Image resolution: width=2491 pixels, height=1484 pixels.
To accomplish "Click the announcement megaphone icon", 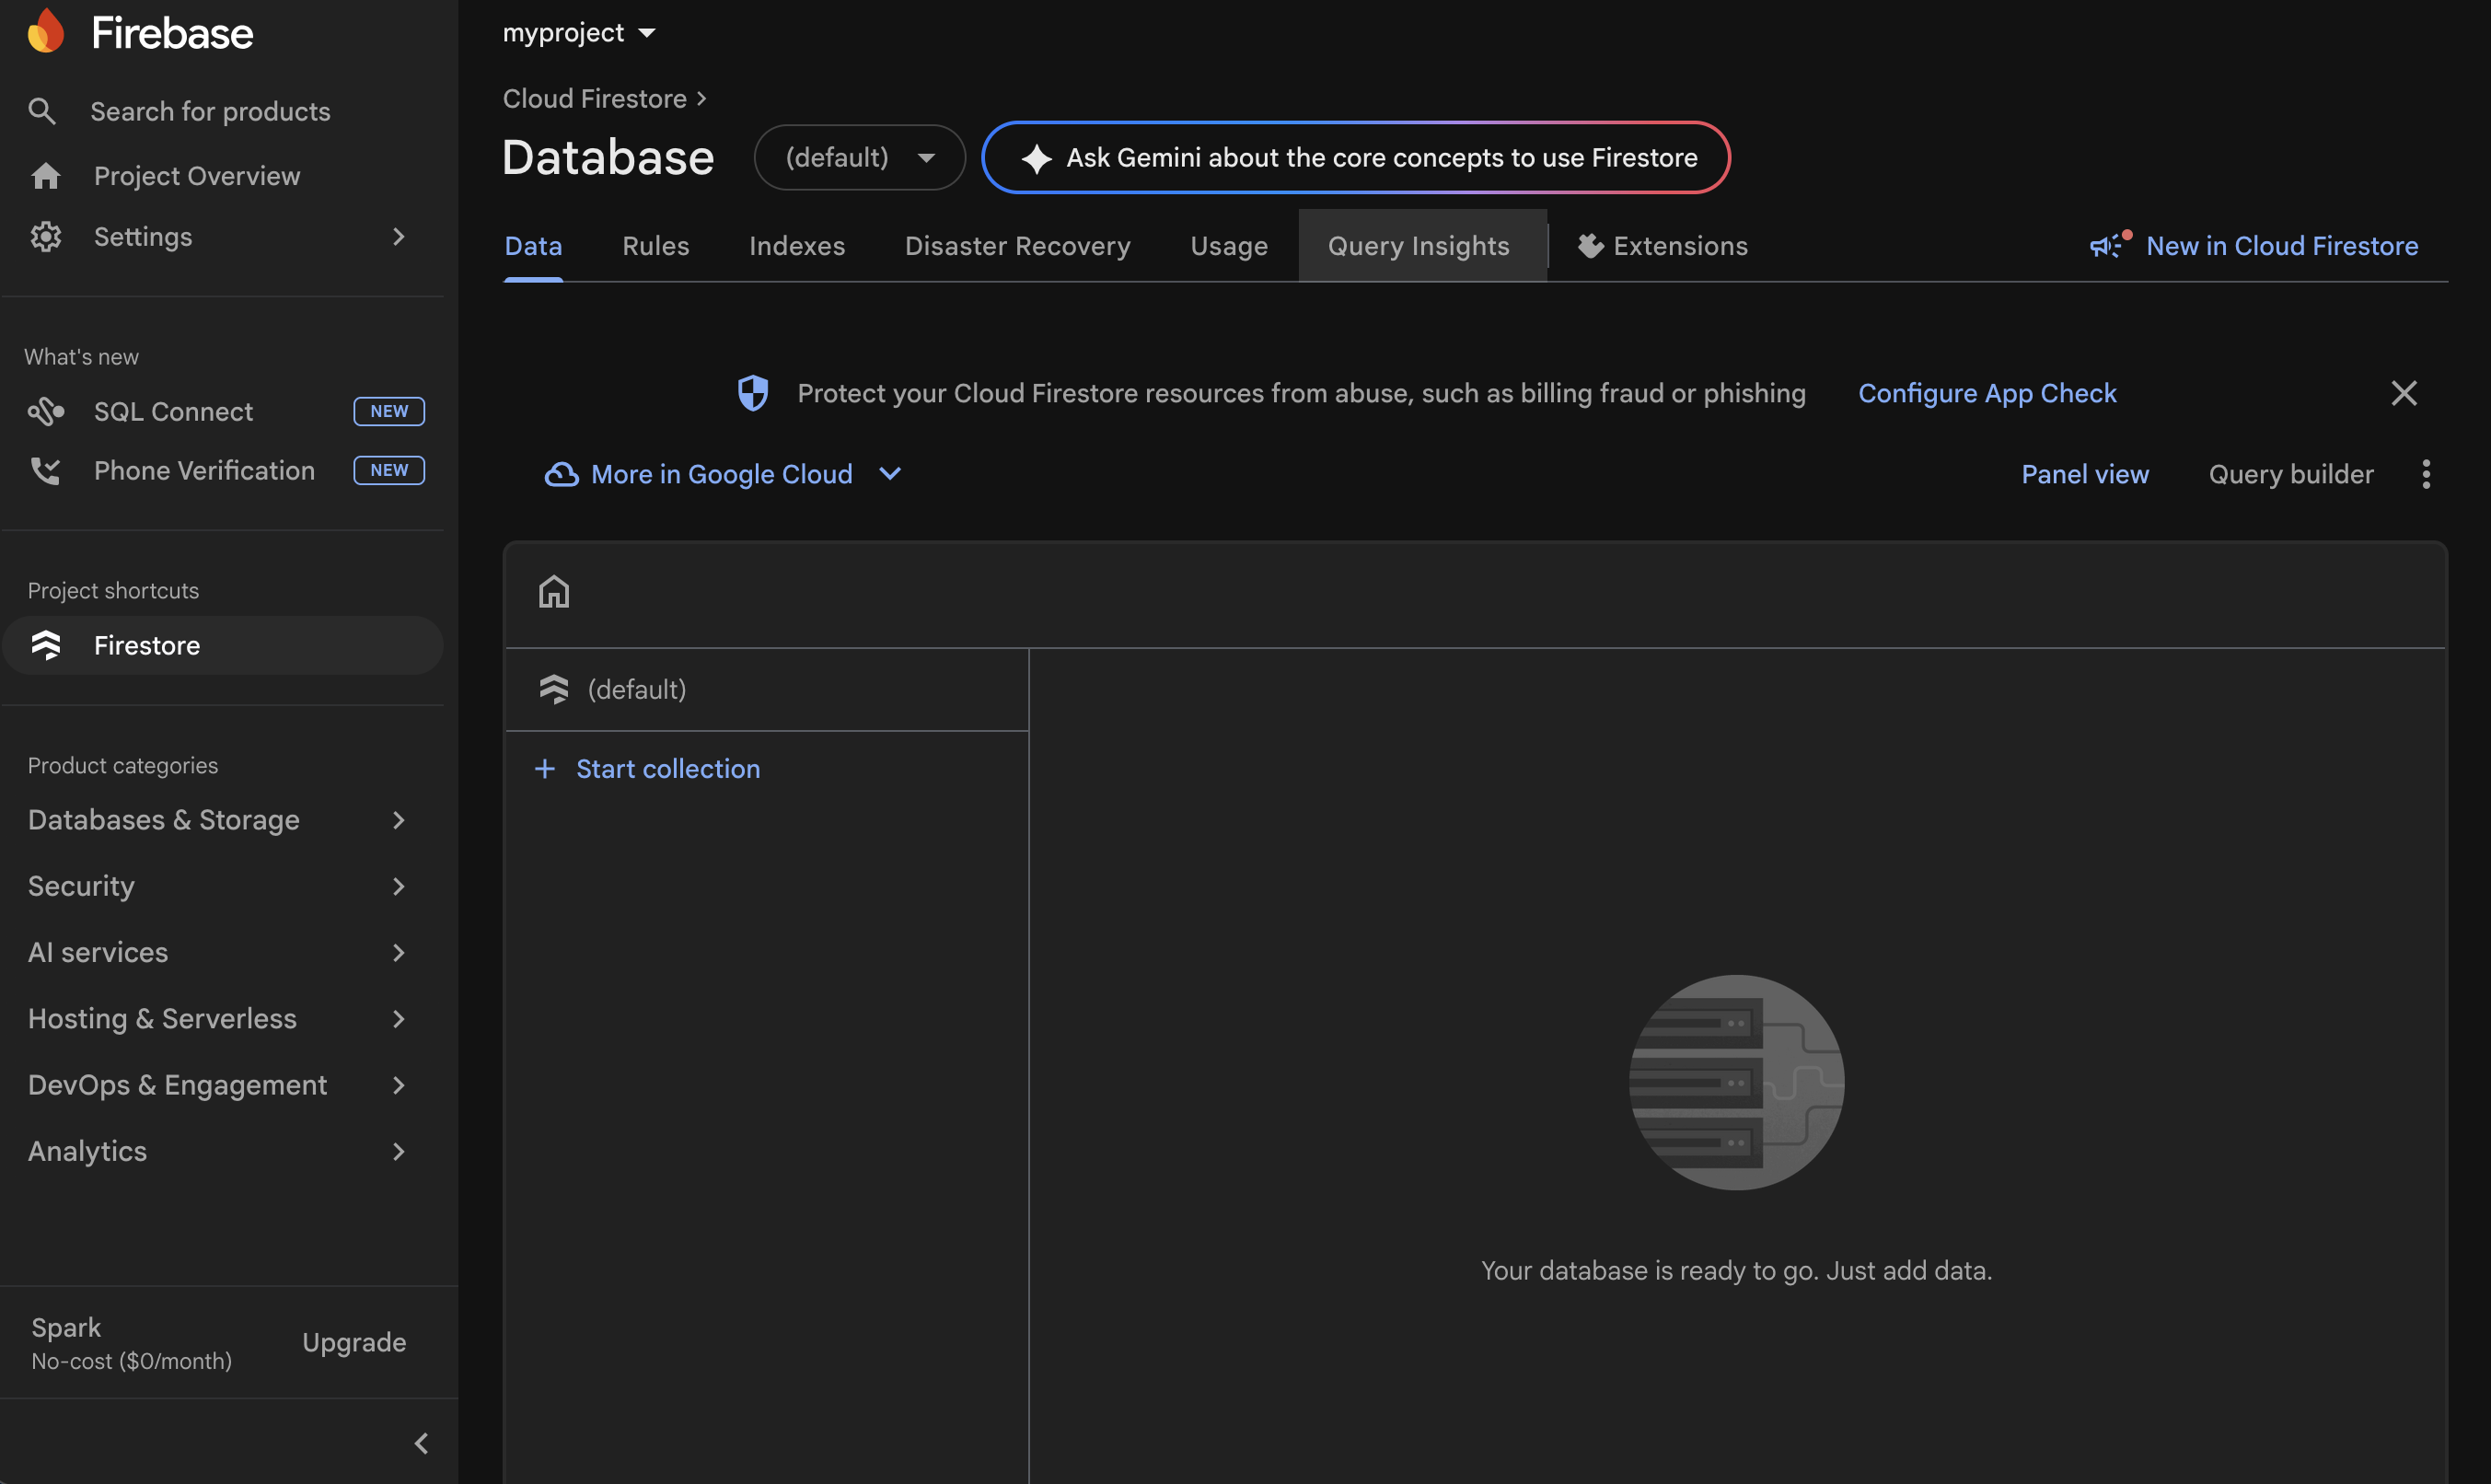I will [2110, 245].
